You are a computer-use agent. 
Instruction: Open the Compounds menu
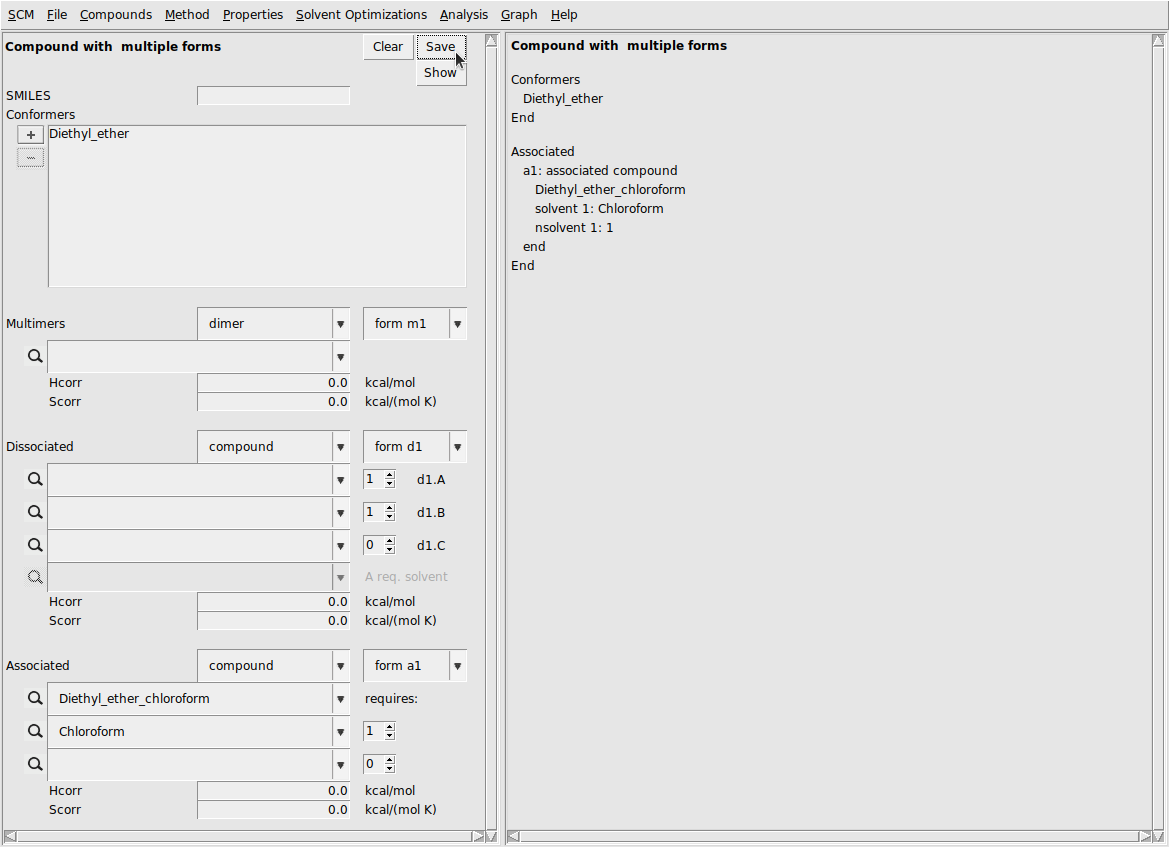(x=116, y=15)
